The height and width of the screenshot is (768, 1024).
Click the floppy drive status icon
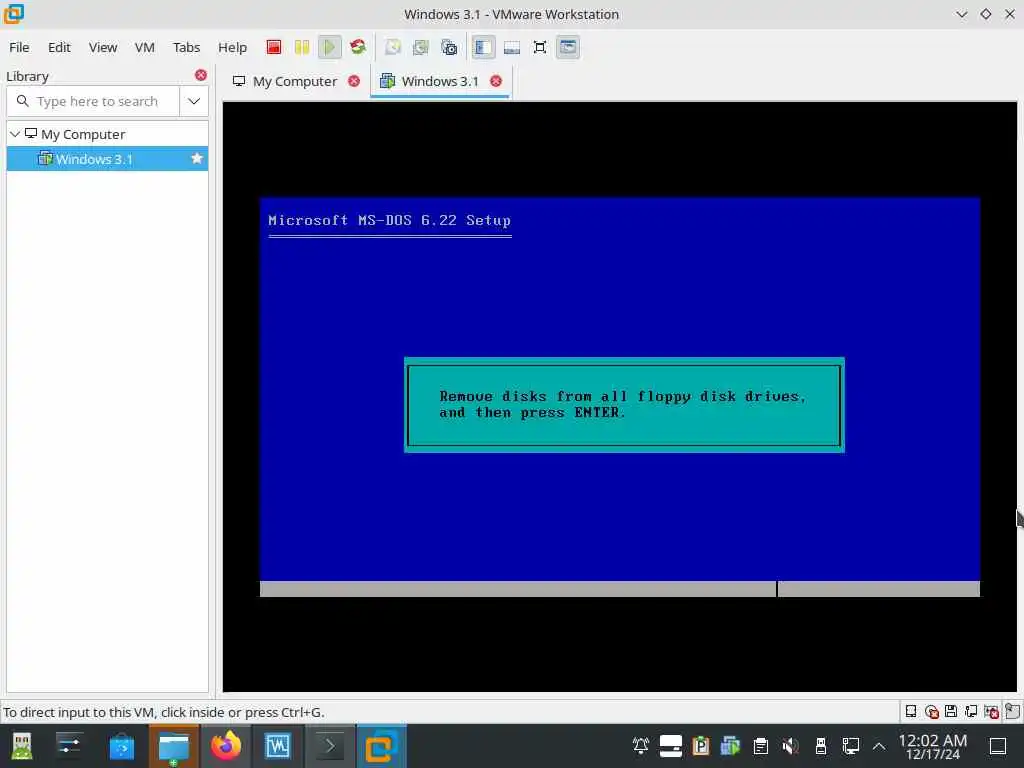point(951,711)
